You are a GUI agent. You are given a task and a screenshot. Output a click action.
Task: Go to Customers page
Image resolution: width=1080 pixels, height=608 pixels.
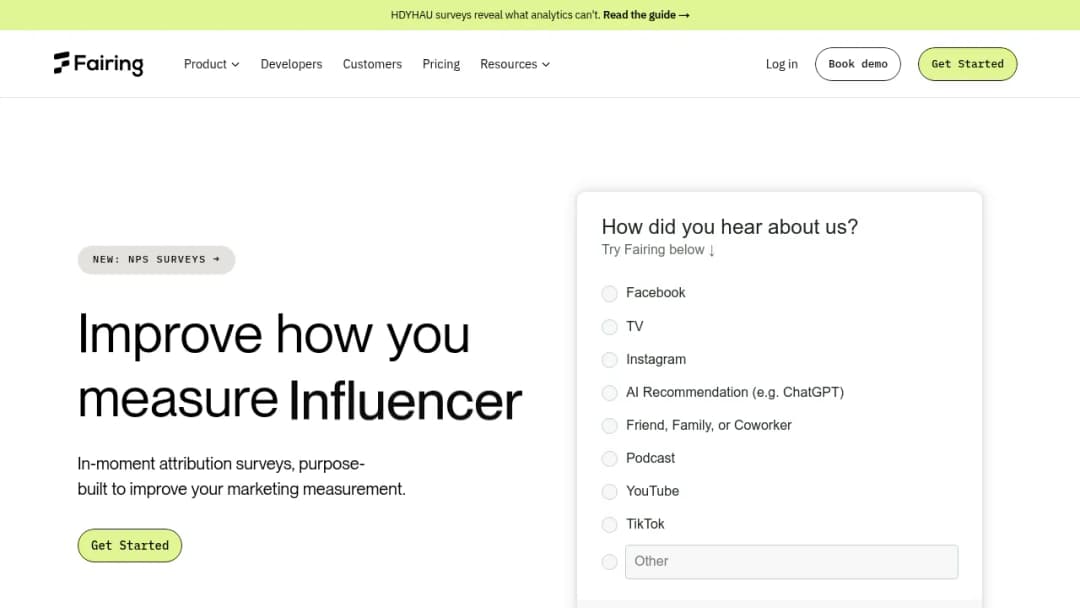(372, 64)
